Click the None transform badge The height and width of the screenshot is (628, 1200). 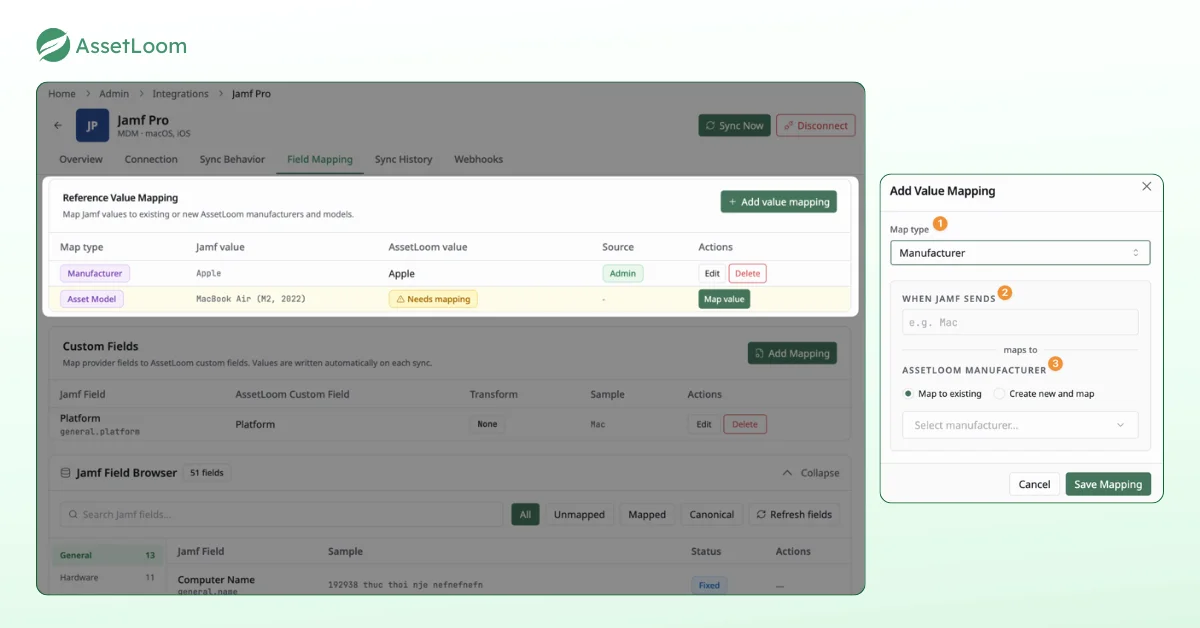tap(487, 424)
